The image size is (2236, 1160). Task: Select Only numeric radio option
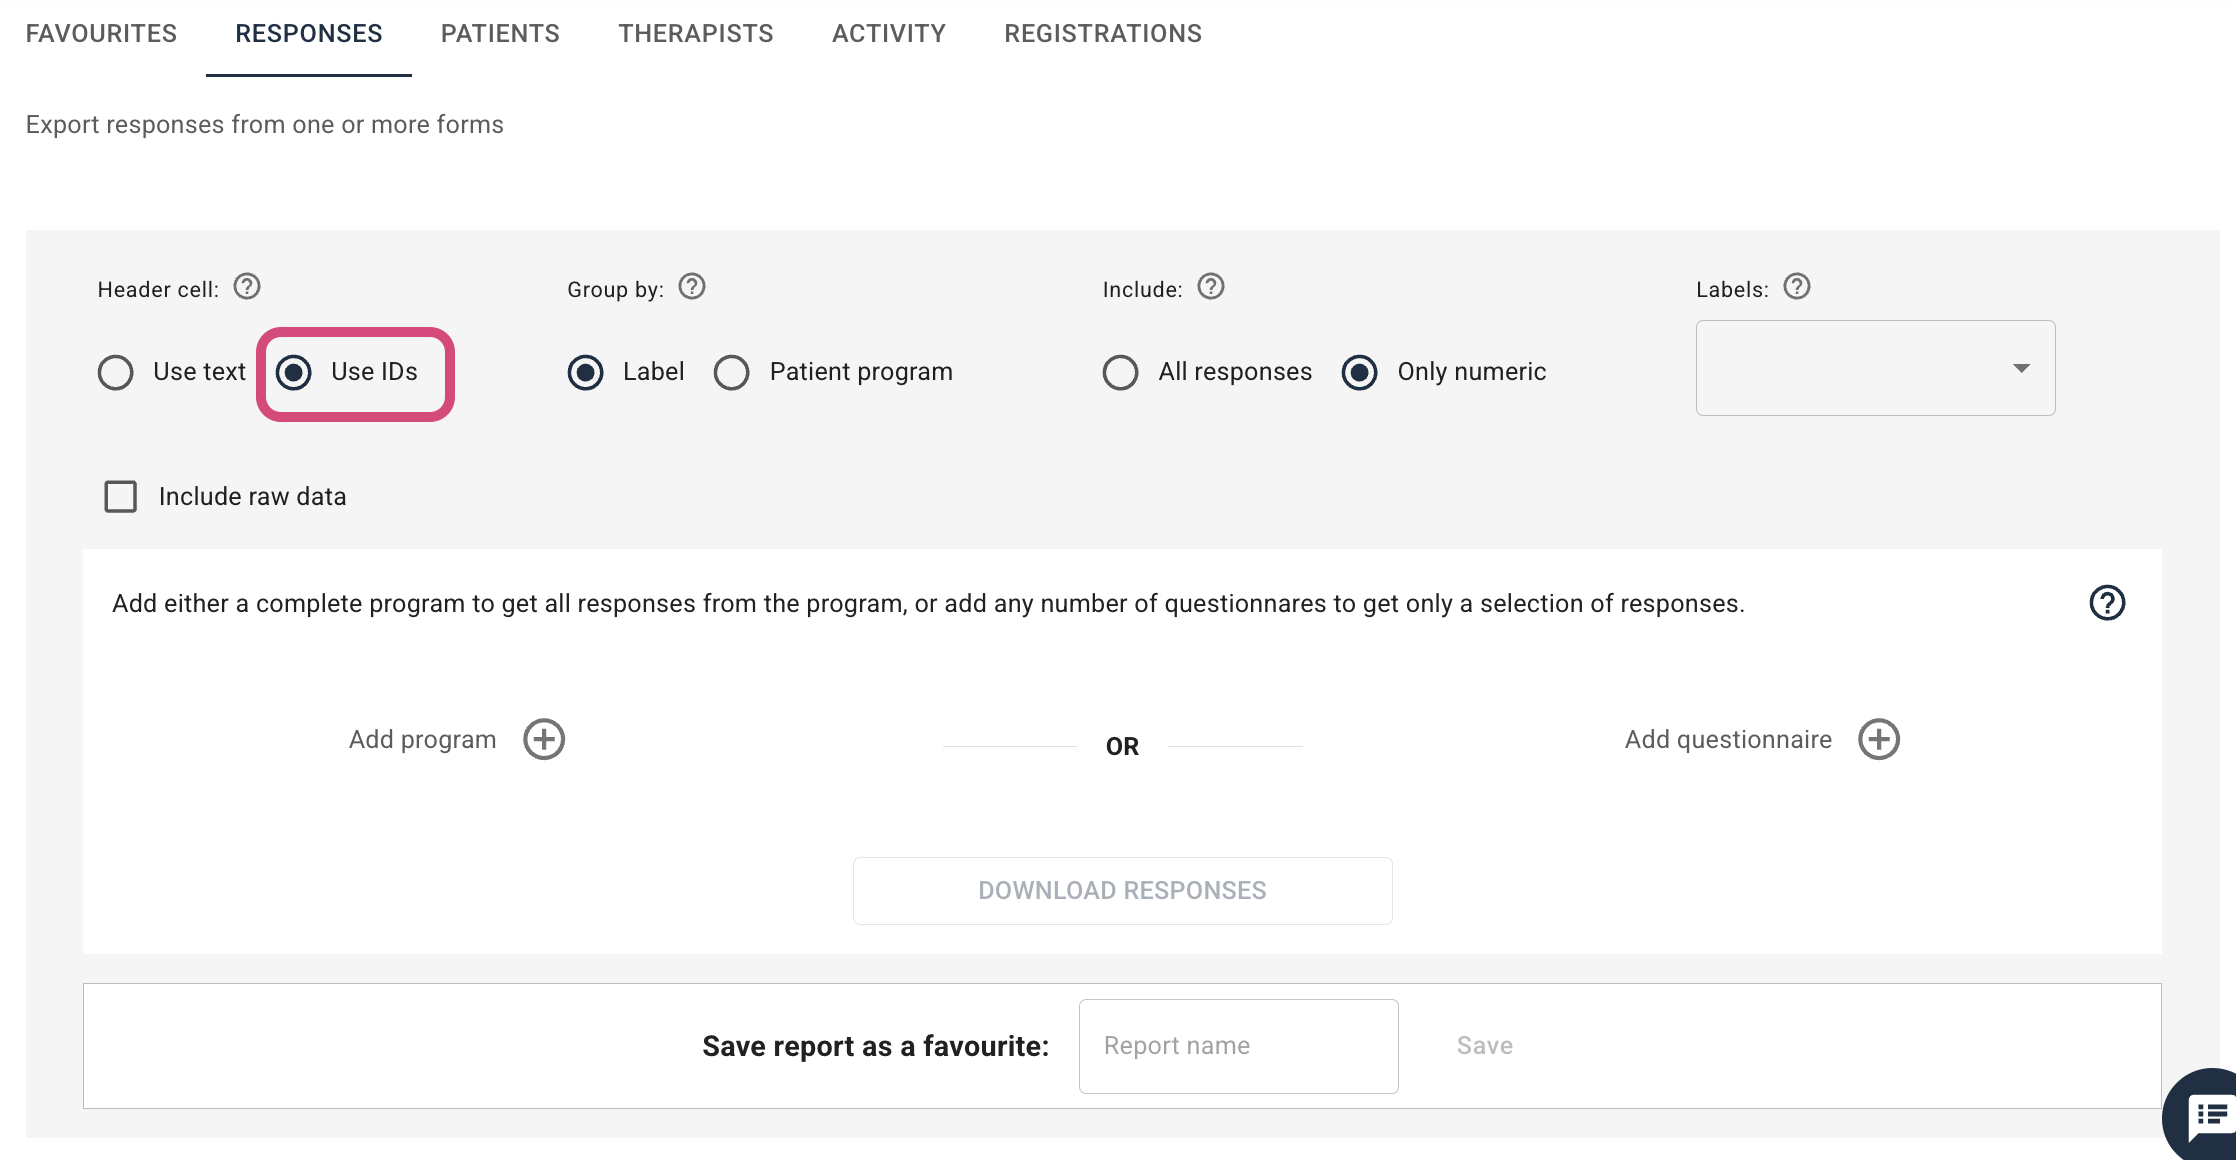pos(1359,372)
